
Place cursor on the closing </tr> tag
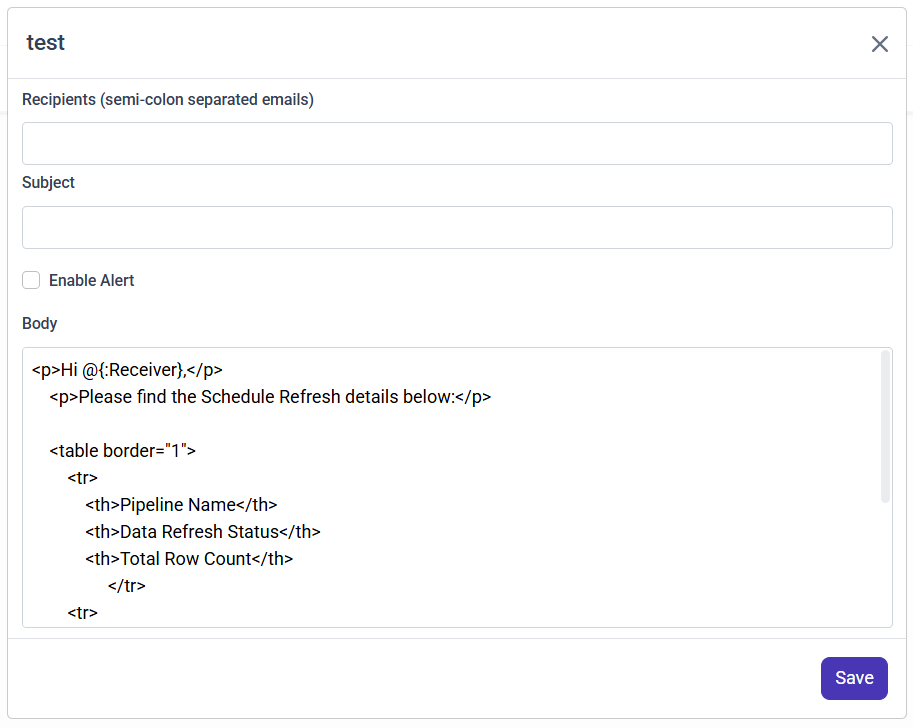point(127,586)
